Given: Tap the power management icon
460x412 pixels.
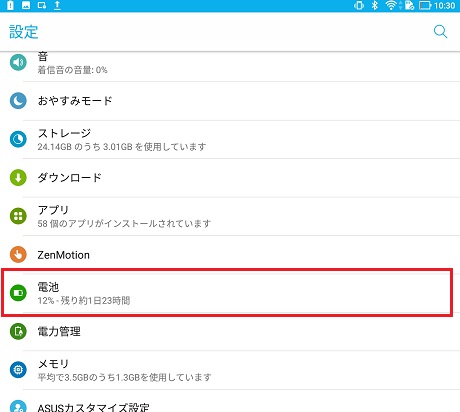Looking at the screenshot, I should tap(18, 331).
